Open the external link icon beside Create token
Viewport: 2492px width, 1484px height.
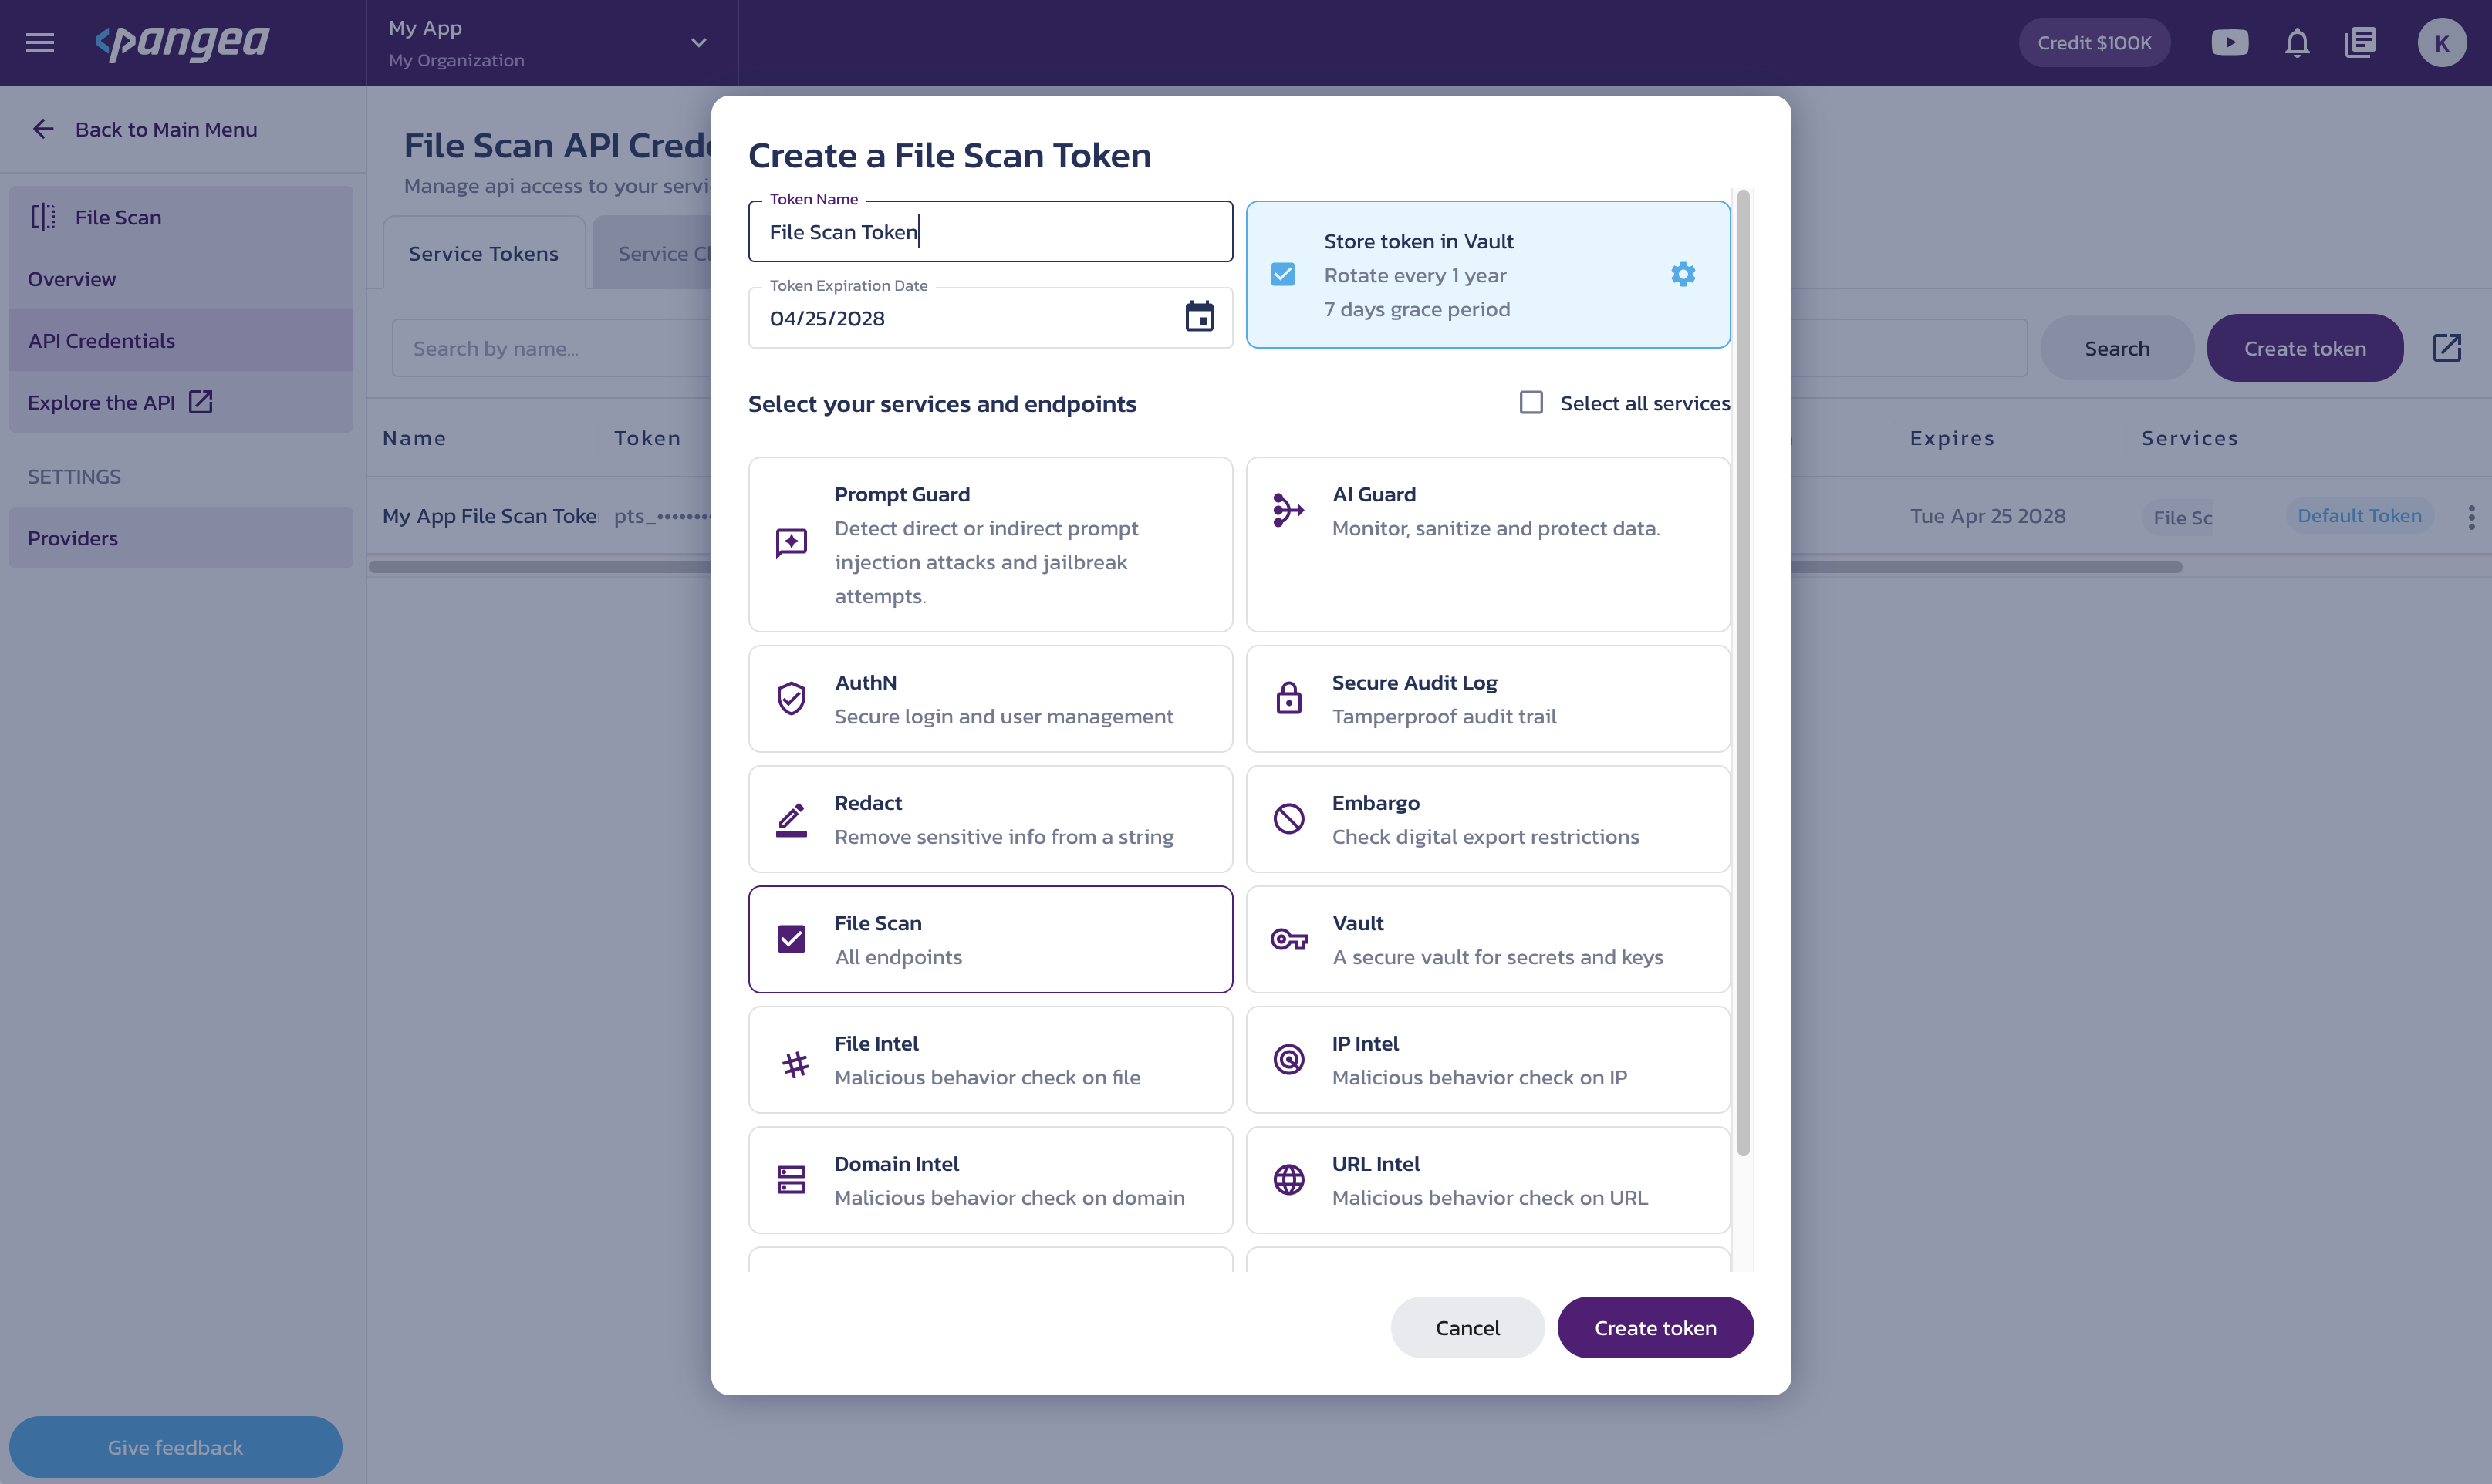[2446, 348]
